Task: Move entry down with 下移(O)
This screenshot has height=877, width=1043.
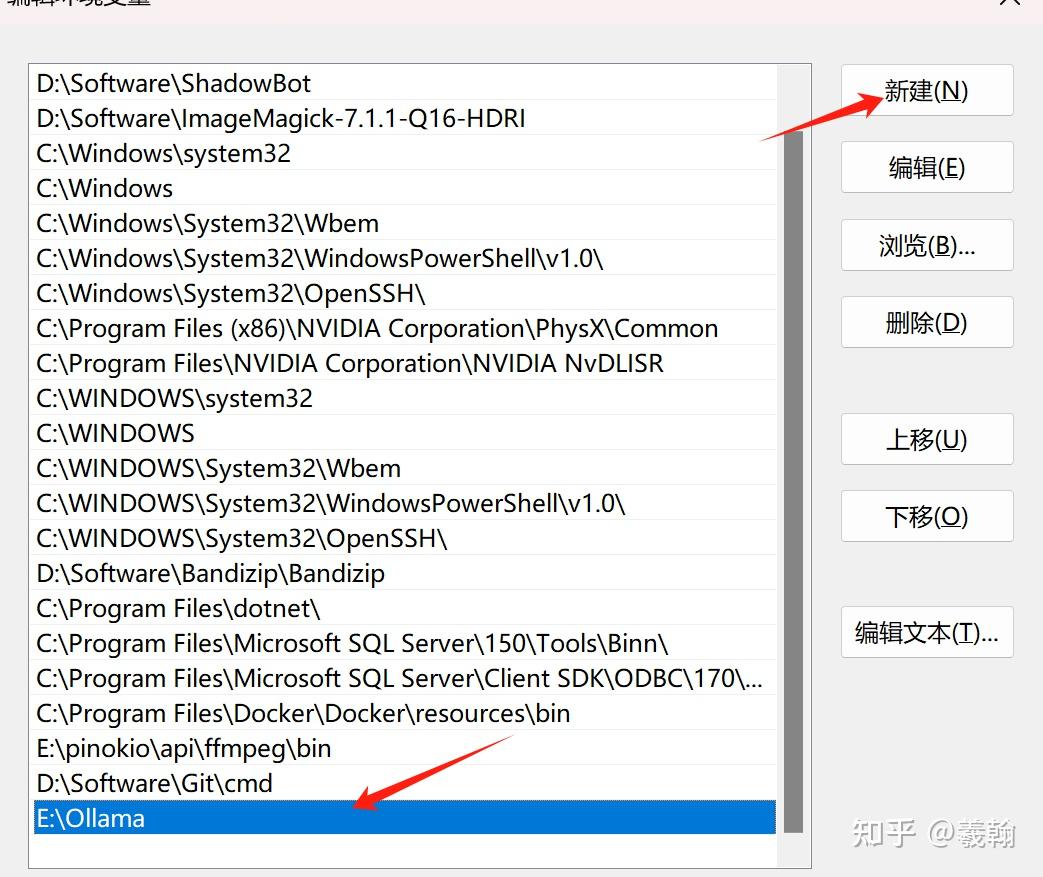Action: [x=927, y=516]
